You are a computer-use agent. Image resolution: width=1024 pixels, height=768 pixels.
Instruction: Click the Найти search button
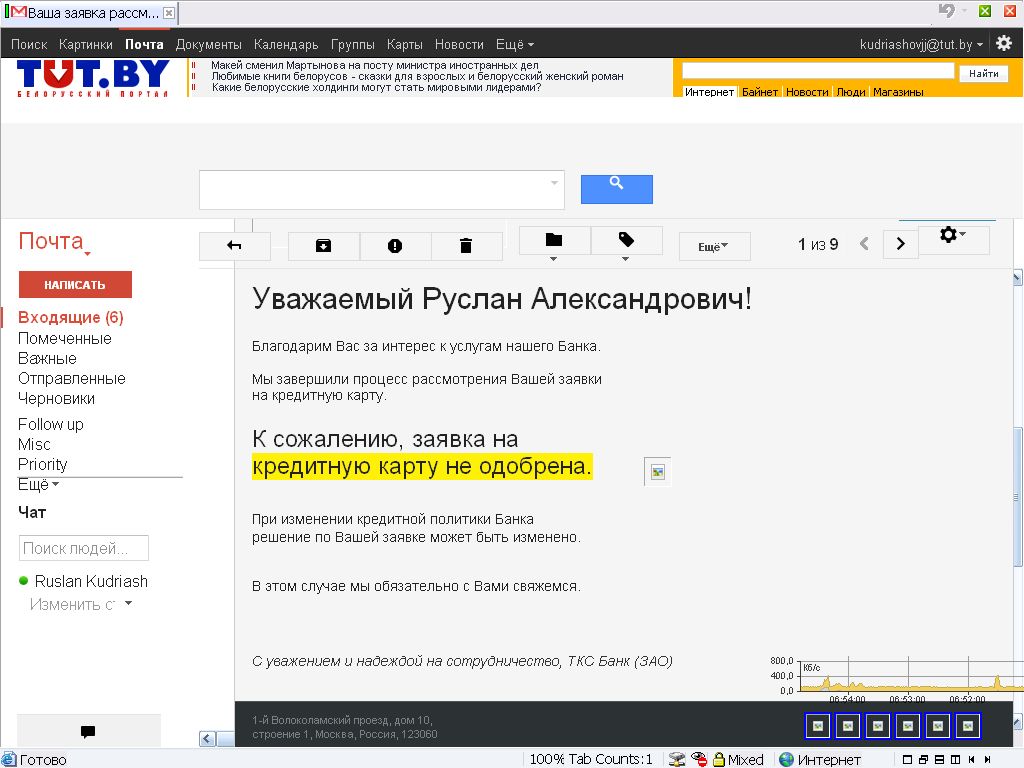point(984,73)
